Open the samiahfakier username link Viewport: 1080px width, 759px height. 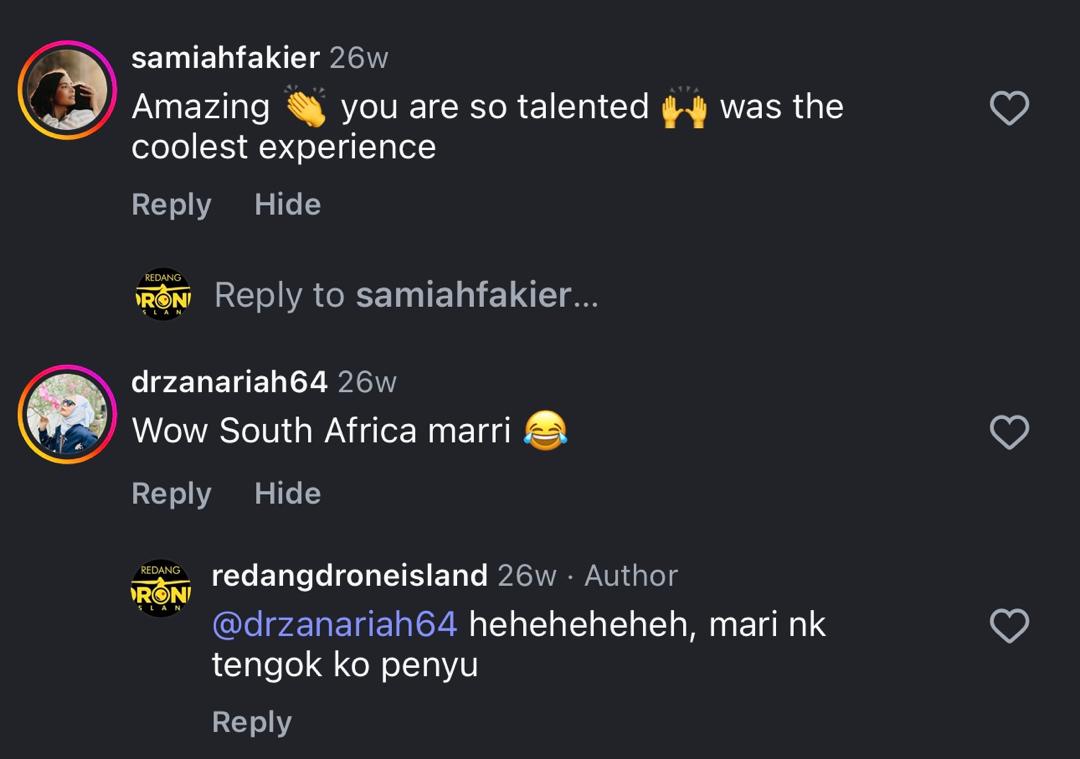click(225, 58)
